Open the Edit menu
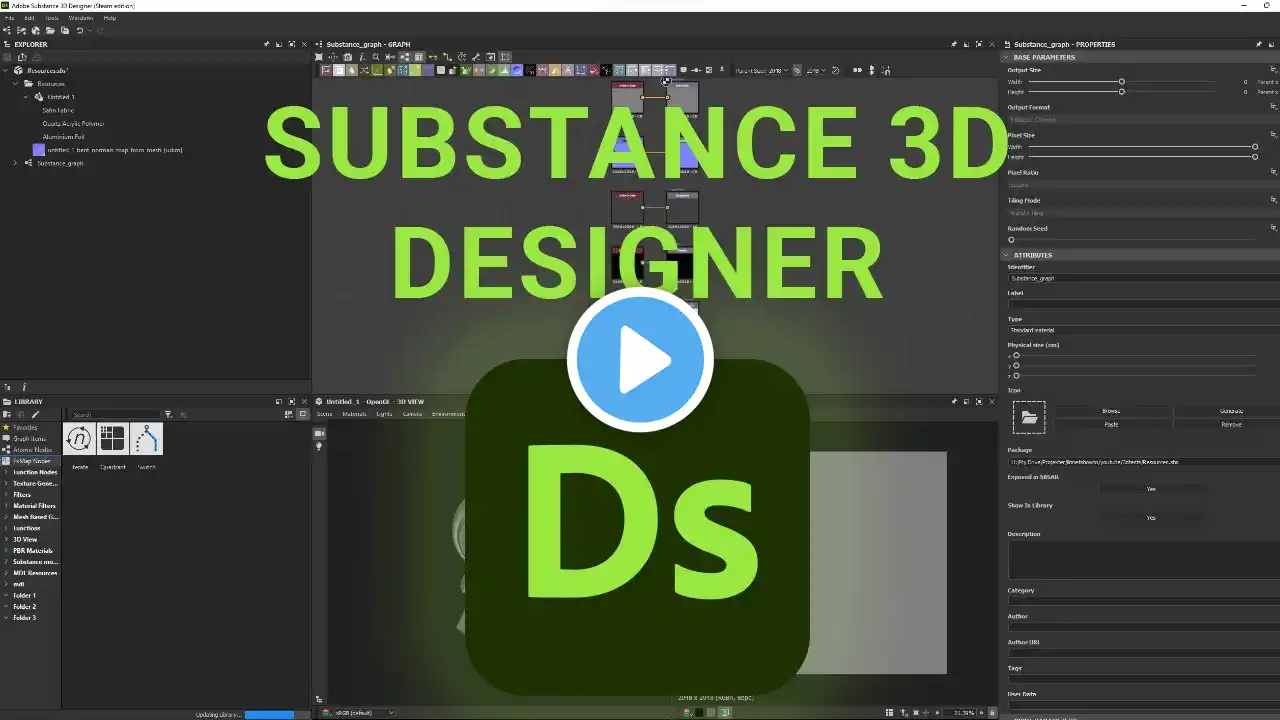Screen dimensions: 1280x720 (29, 18)
